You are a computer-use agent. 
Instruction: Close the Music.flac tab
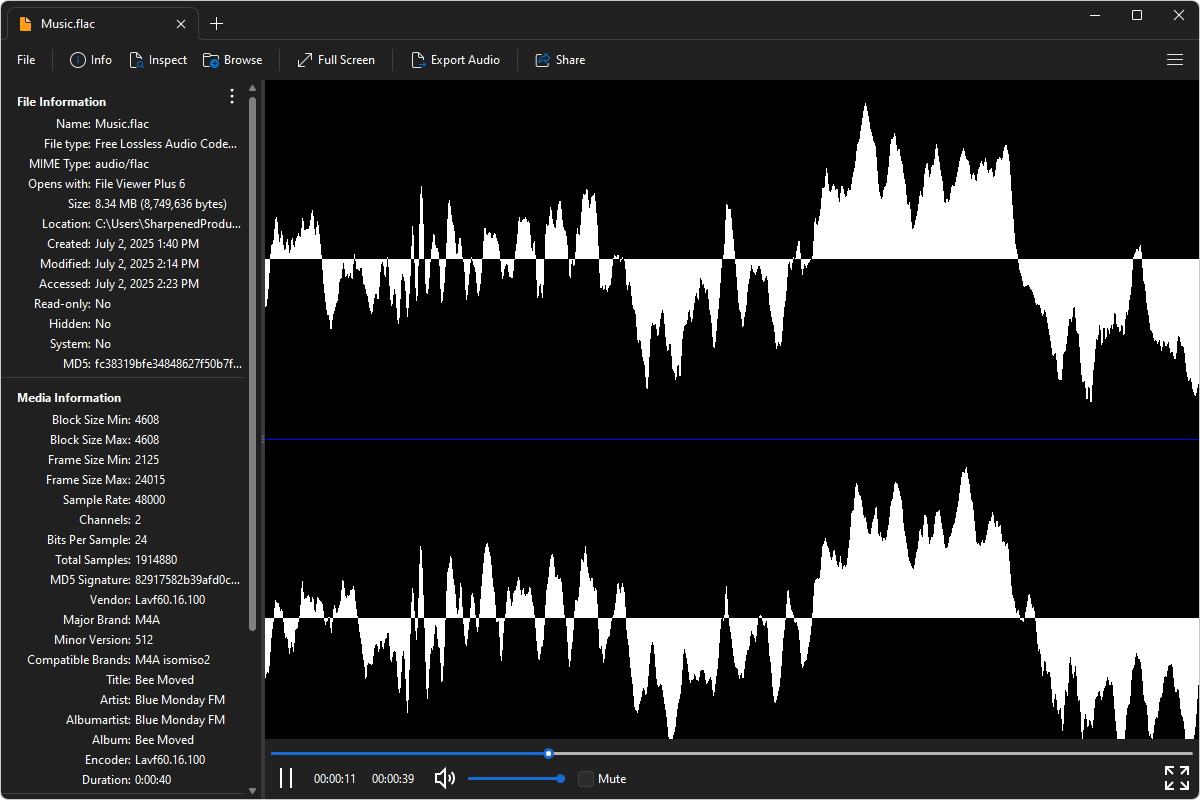pos(181,24)
